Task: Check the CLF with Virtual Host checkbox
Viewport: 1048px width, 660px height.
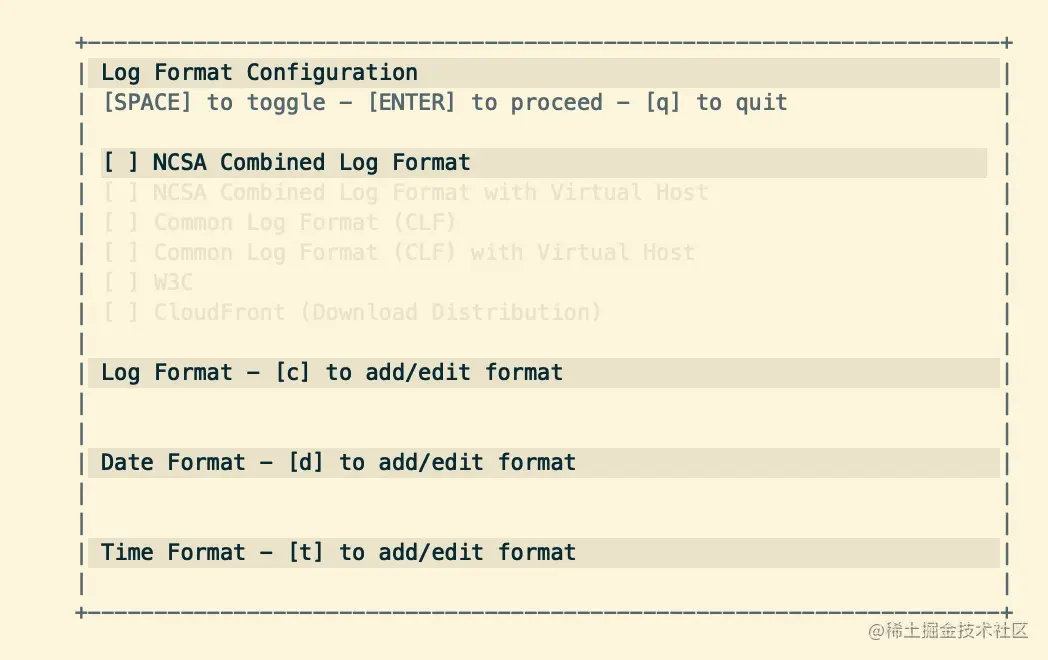Action: (120, 252)
